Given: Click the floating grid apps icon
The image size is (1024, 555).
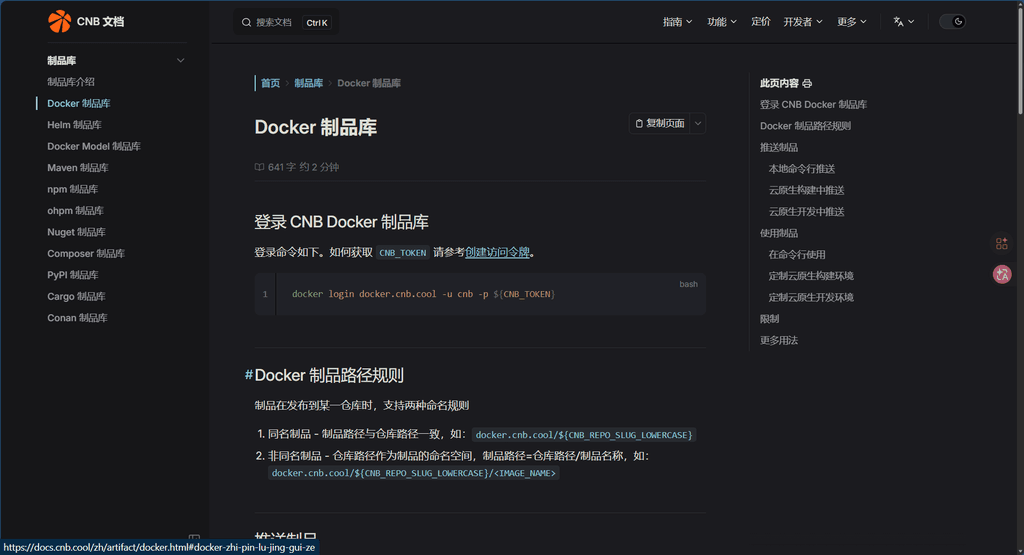Looking at the screenshot, I should pyautogui.click(x=1002, y=244).
